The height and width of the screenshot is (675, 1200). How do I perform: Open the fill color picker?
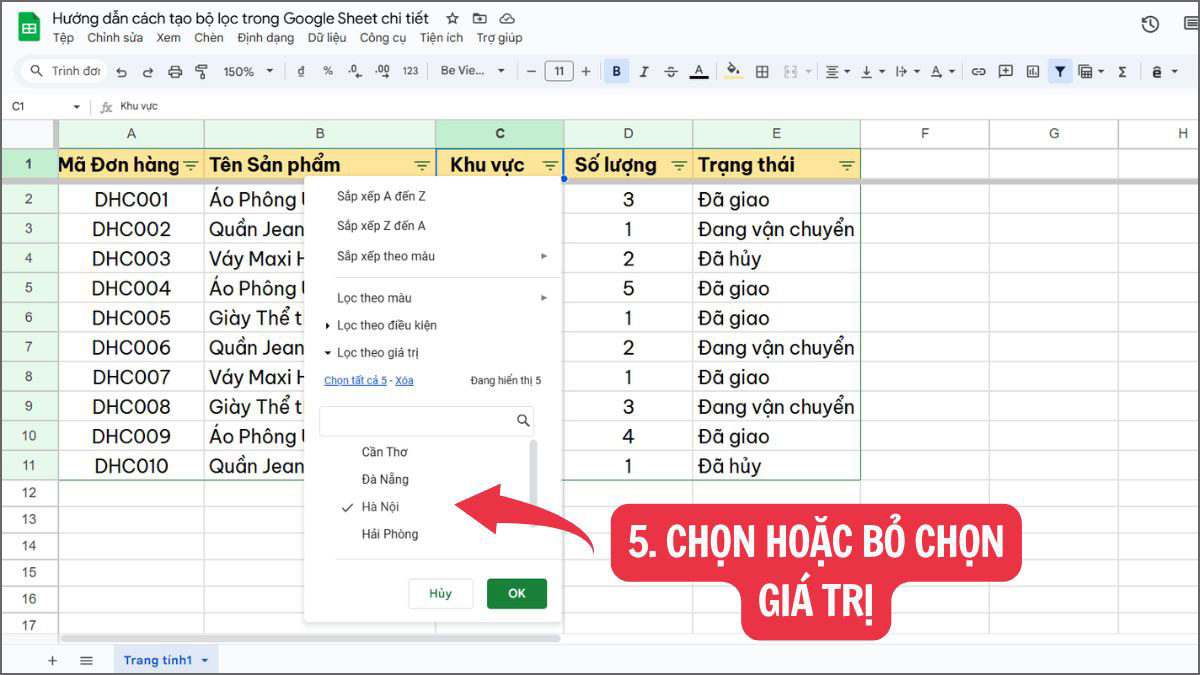pyautogui.click(x=733, y=71)
